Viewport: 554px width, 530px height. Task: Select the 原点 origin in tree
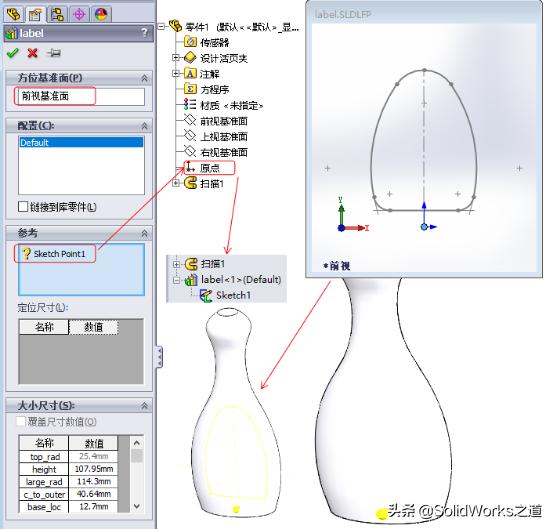pyautogui.click(x=209, y=168)
